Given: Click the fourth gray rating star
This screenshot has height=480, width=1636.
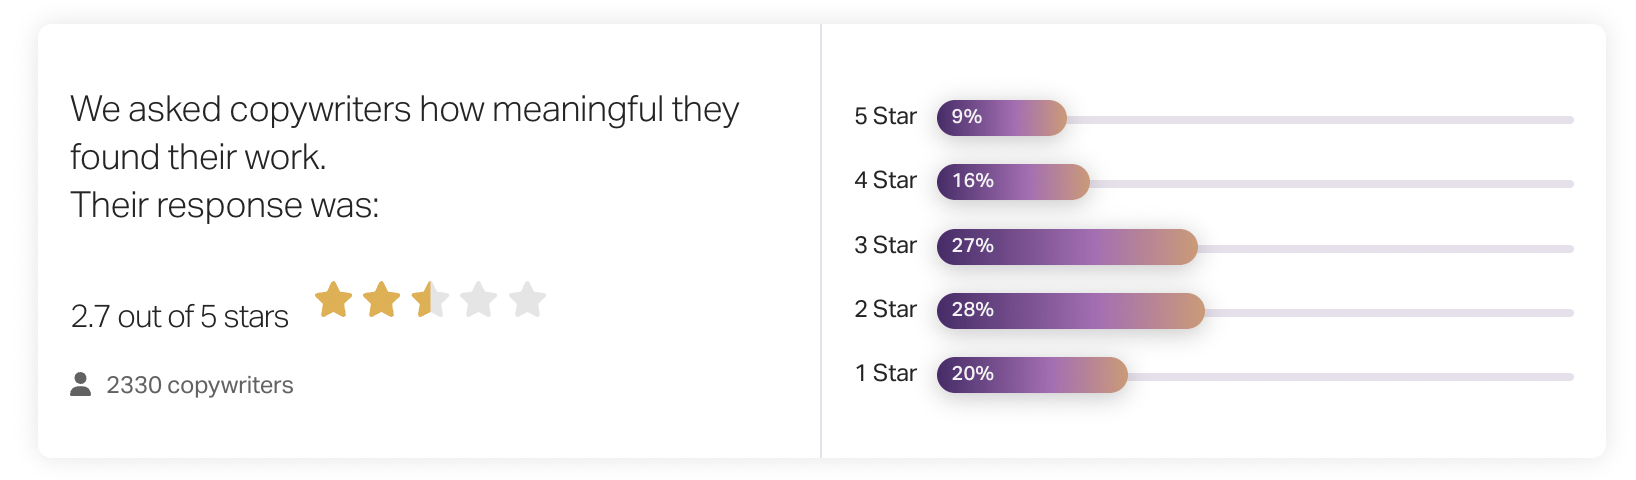Looking at the screenshot, I should 479,299.
